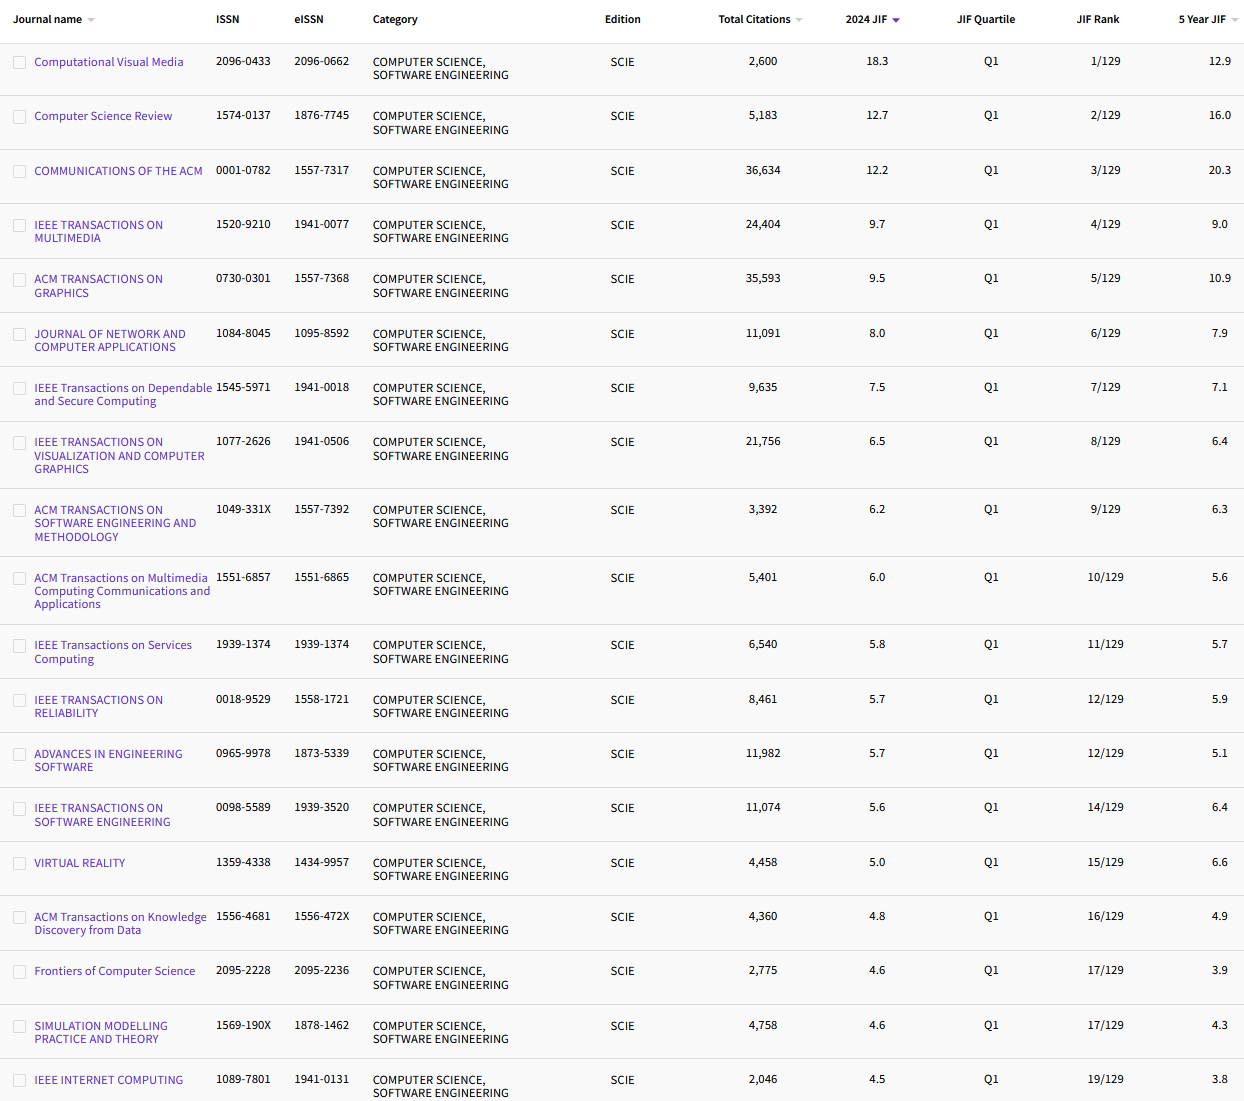Click the JIF Quartile column header
This screenshot has width=1244, height=1101.
coord(986,19)
